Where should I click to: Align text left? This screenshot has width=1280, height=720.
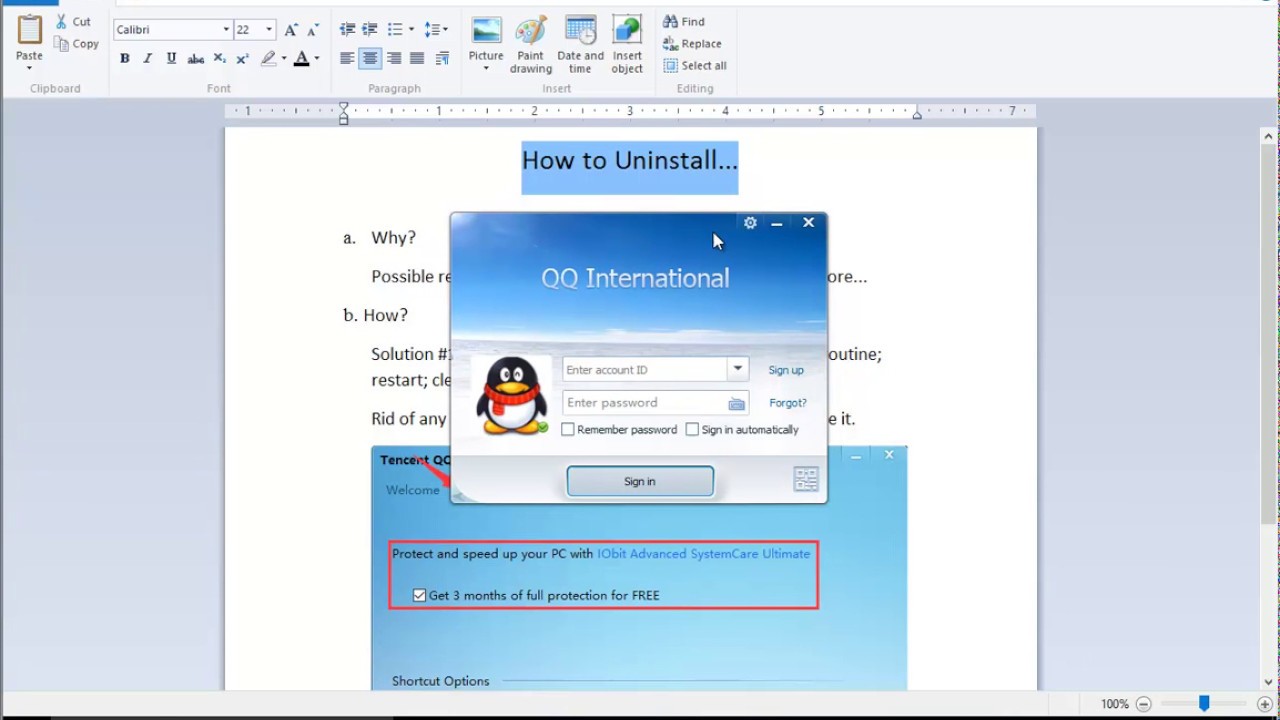(347, 59)
